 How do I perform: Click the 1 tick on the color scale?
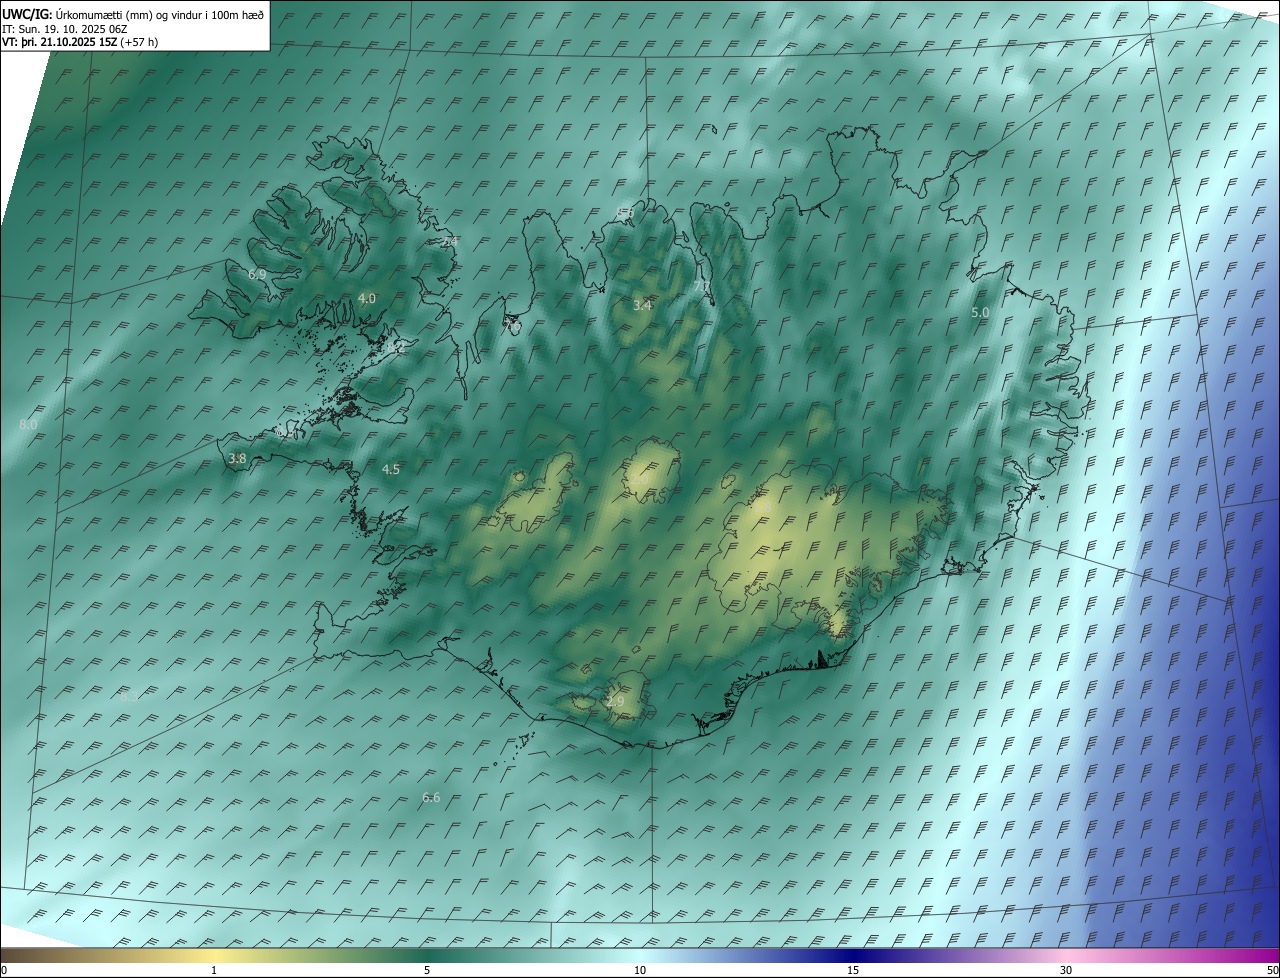tap(214, 970)
